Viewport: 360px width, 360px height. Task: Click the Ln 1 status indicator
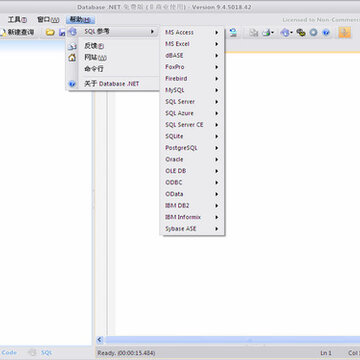(x=326, y=353)
